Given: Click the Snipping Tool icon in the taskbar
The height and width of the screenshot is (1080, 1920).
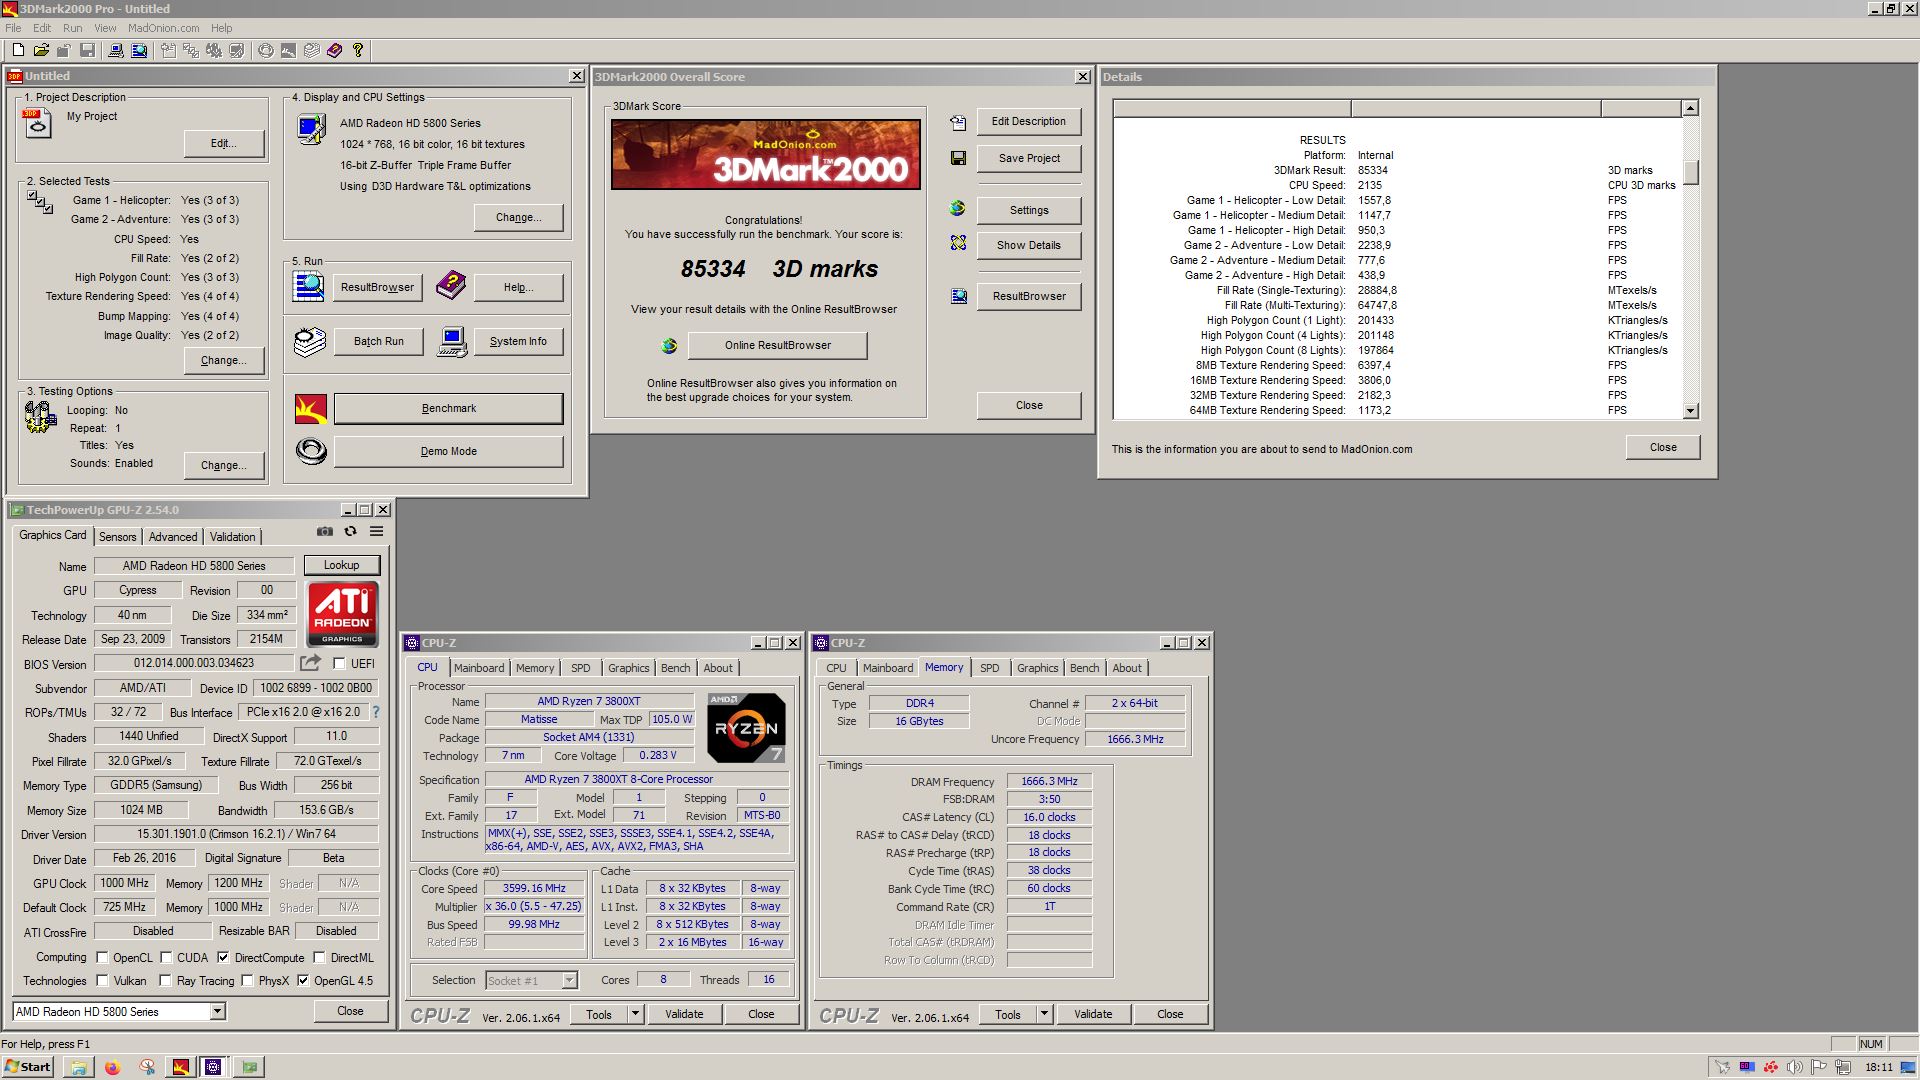Looking at the screenshot, I should [x=147, y=1067].
